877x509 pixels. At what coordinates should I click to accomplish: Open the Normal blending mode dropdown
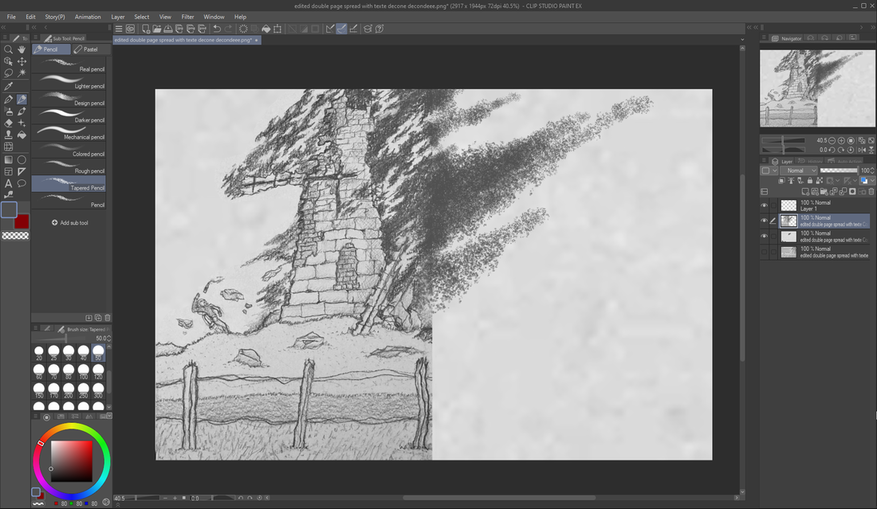[799, 171]
